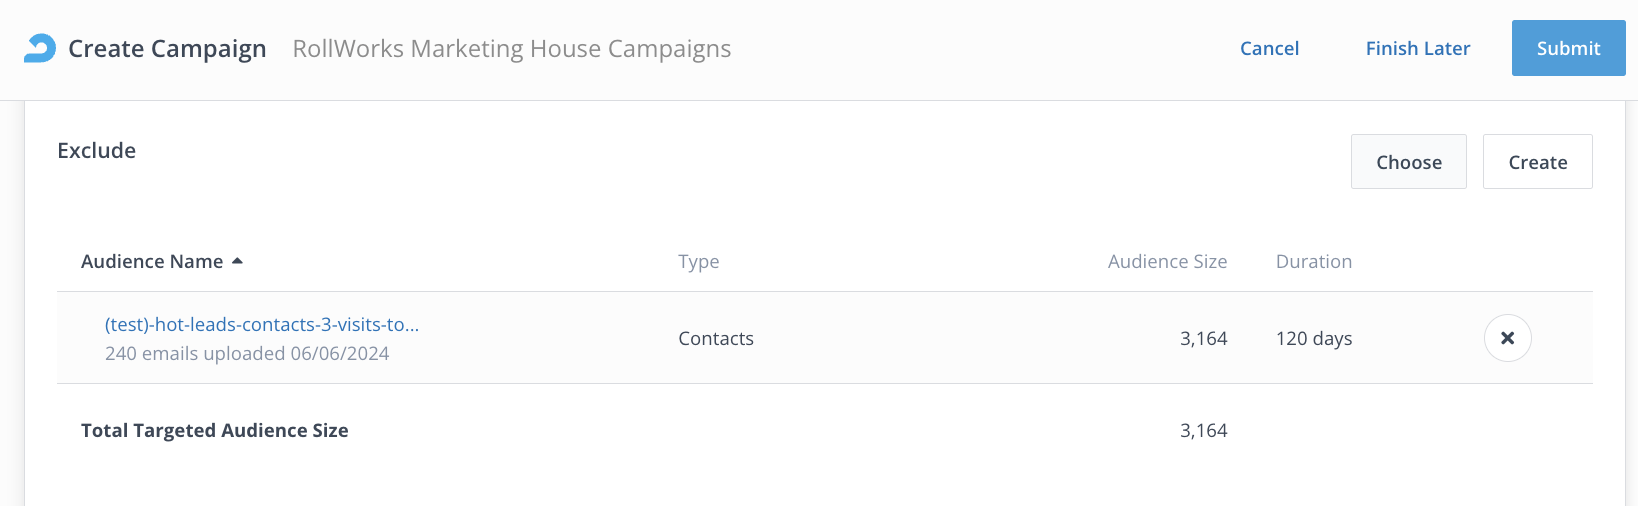The width and height of the screenshot is (1638, 506).
Task: Cancel the campaign creation
Action: [1269, 48]
